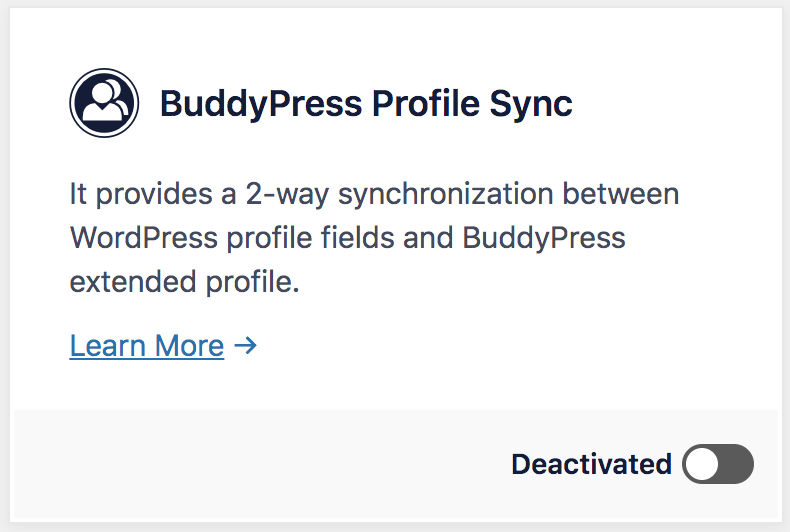Activate BuddyPress Profile Sync with the toggle
This screenshot has height=532, width=790.
pos(718,464)
